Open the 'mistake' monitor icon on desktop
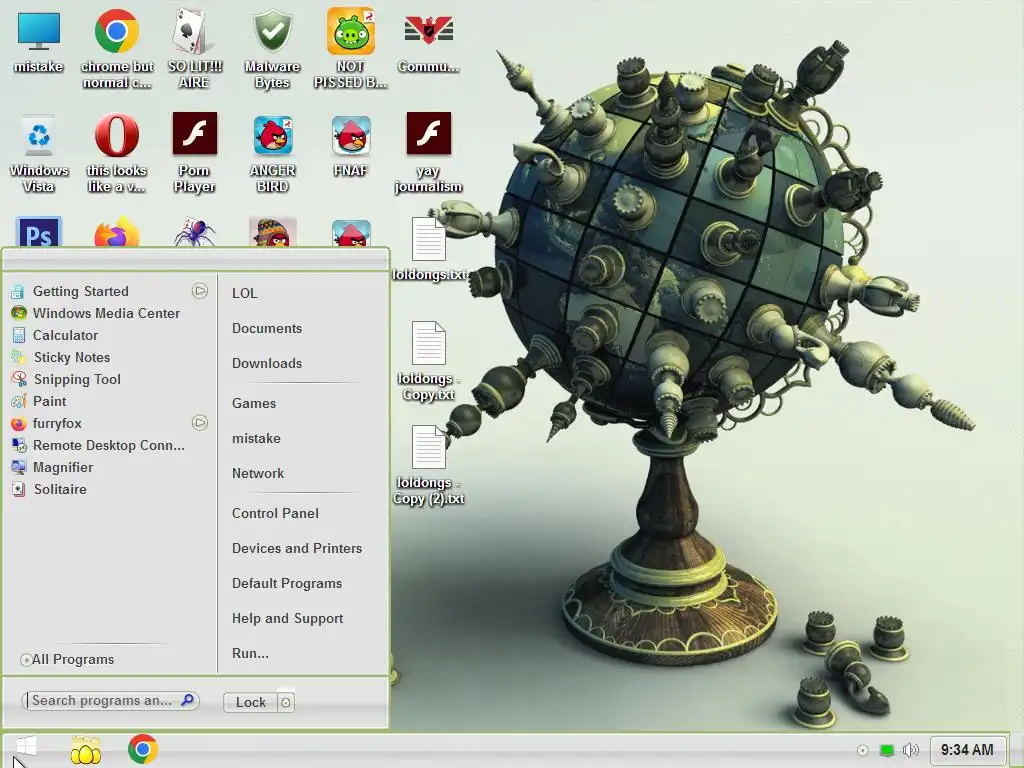This screenshot has height=768, width=1024. tap(39, 41)
